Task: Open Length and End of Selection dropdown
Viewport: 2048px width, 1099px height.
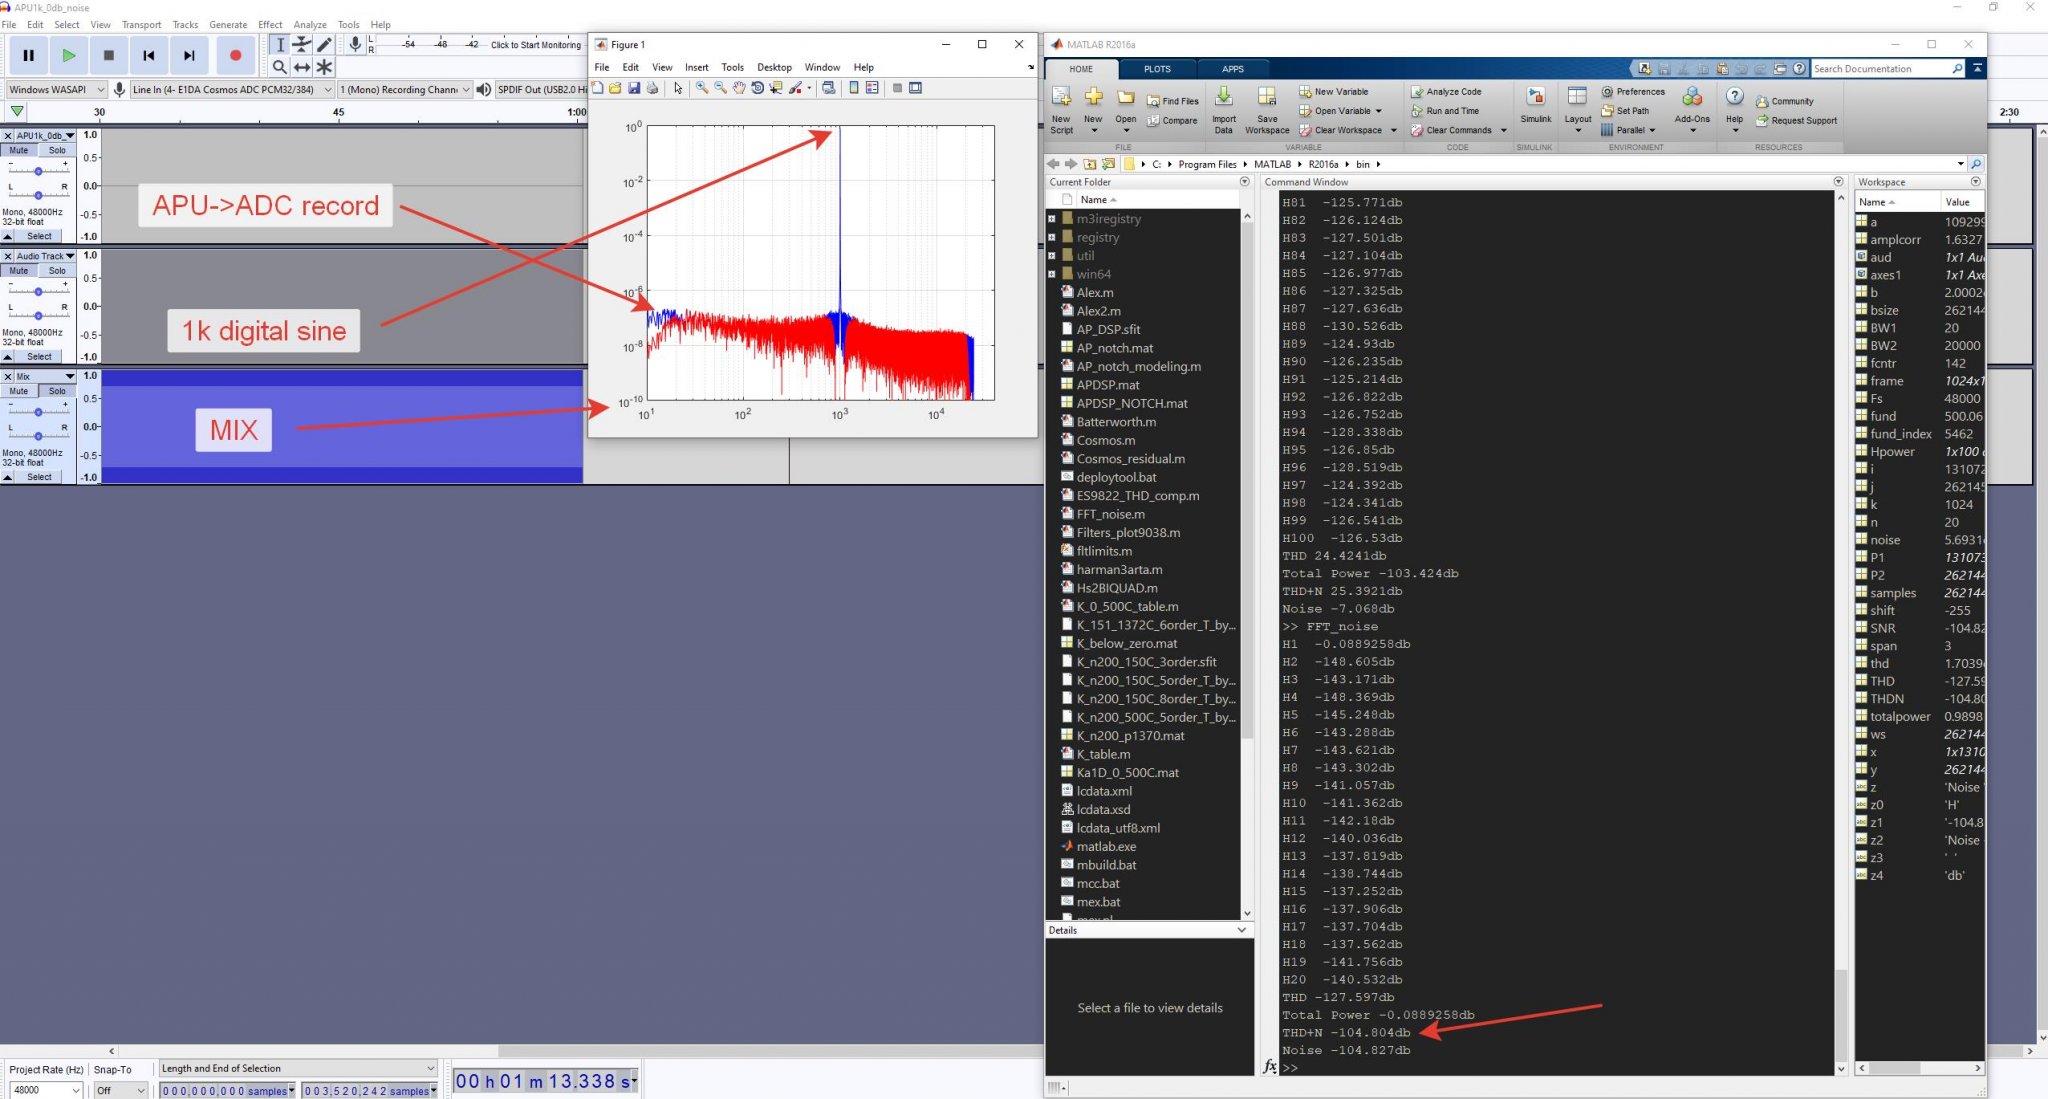Action: (x=298, y=1068)
